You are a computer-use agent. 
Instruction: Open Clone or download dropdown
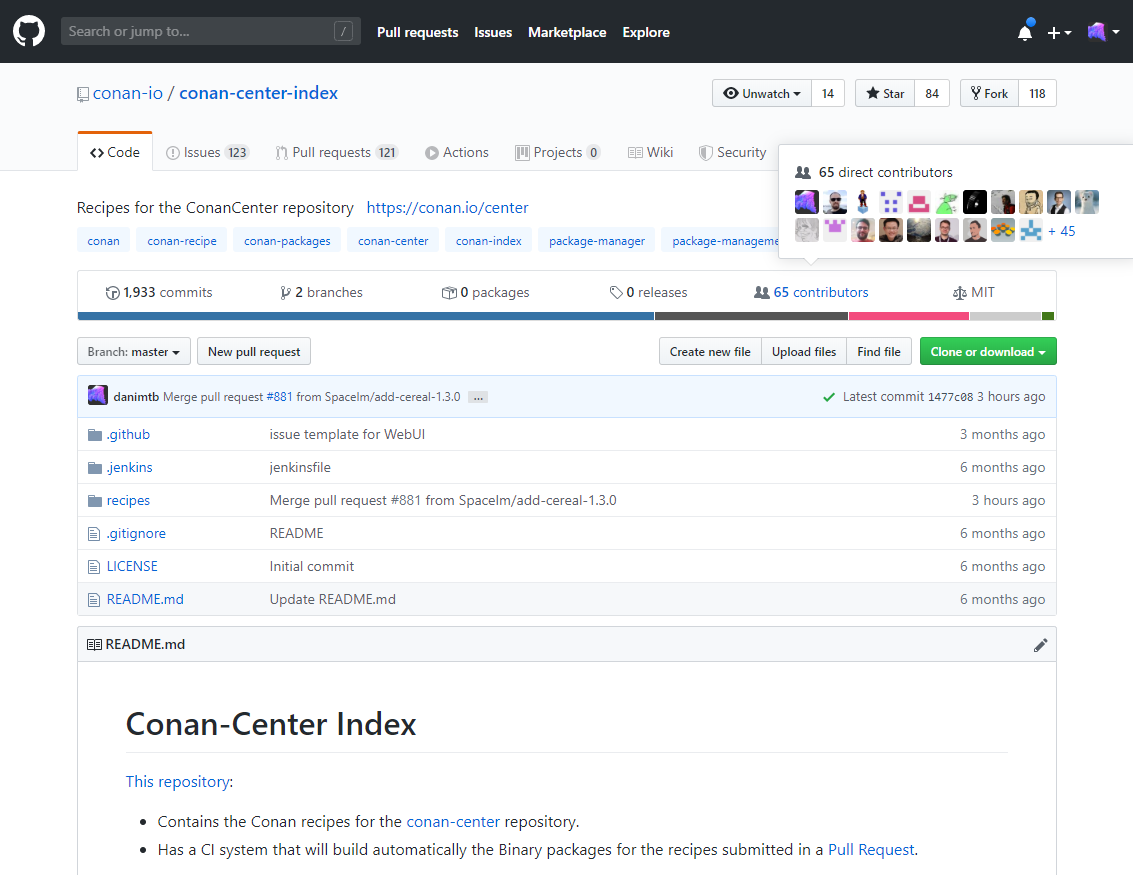point(988,352)
